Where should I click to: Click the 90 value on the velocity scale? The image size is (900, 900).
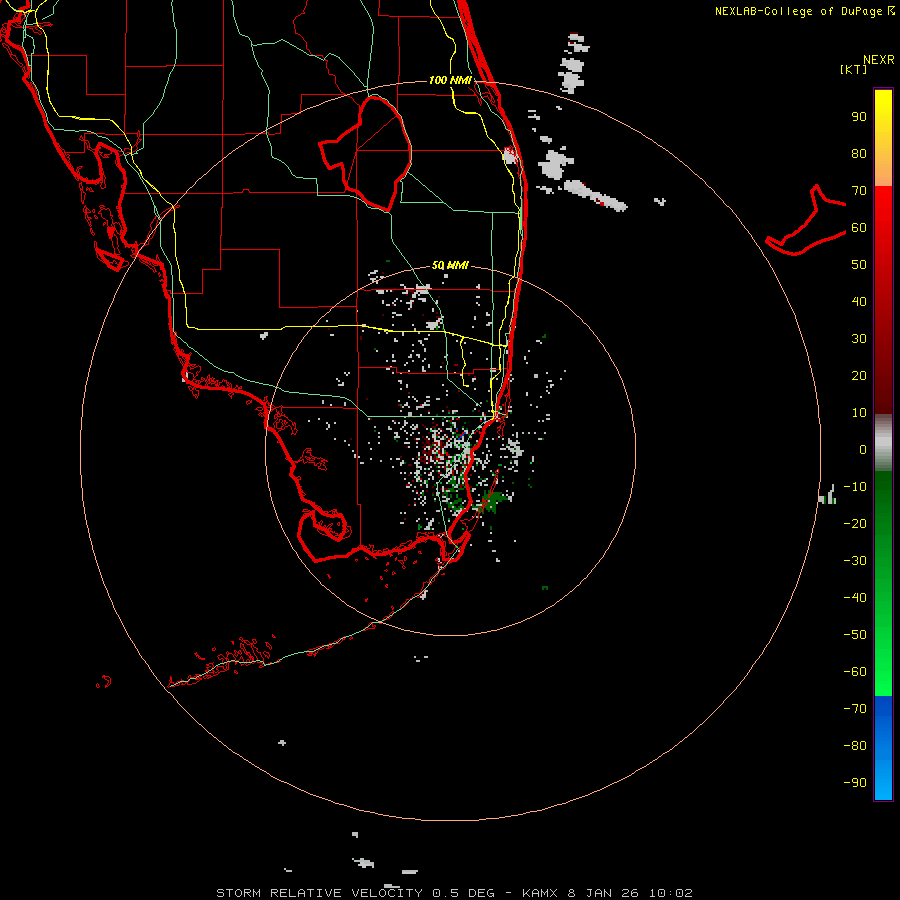tap(859, 117)
